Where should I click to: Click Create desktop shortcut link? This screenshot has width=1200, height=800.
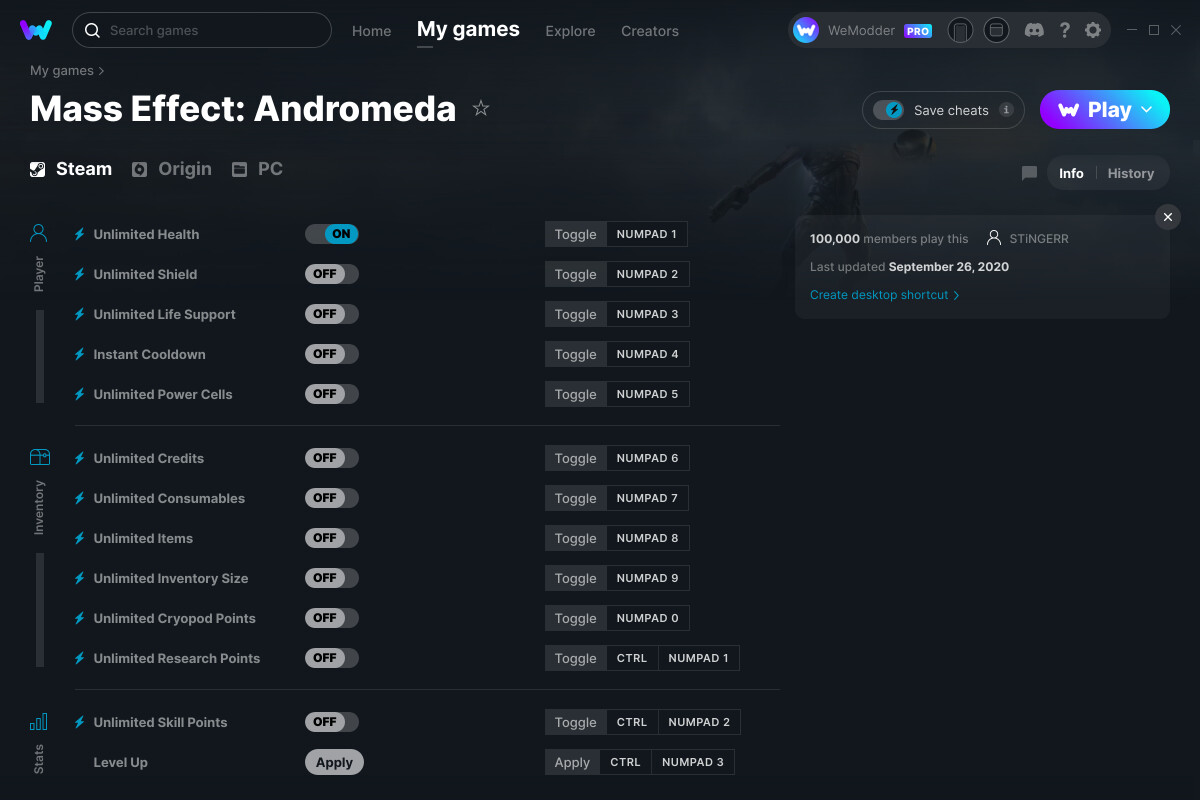click(x=885, y=295)
